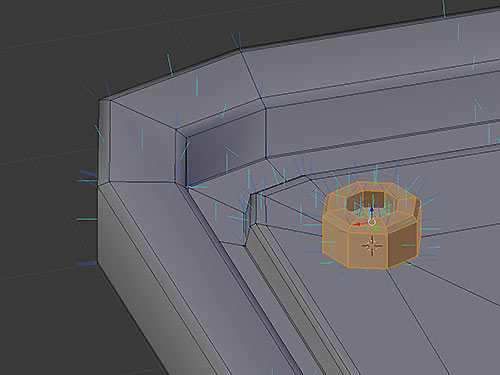Screen dimensions: 500x375
Task: Select the flat face left of the recess
Action: point(142,143)
